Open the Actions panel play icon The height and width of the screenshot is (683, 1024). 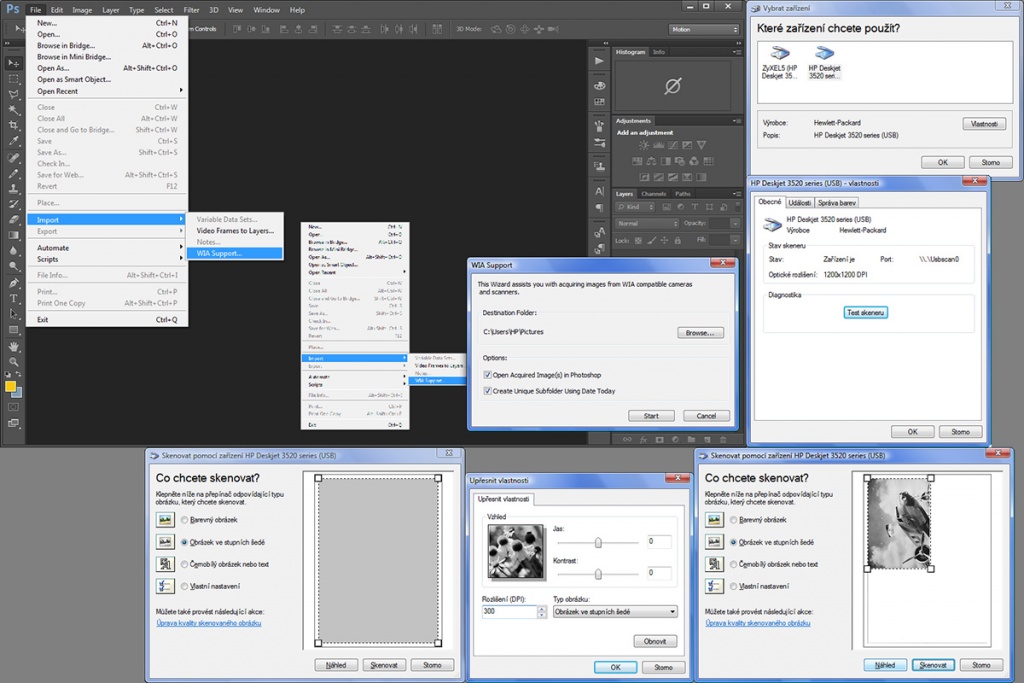click(x=599, y=61)
